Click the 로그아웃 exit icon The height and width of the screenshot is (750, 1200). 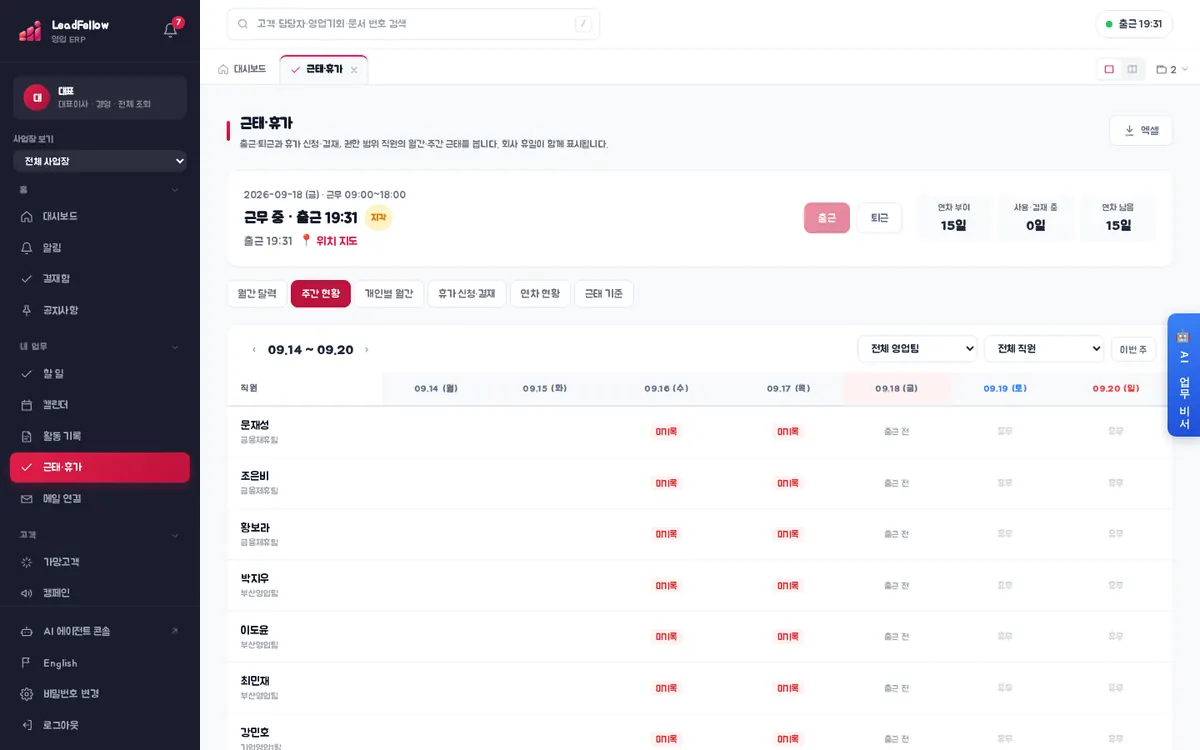pos(27,725)
